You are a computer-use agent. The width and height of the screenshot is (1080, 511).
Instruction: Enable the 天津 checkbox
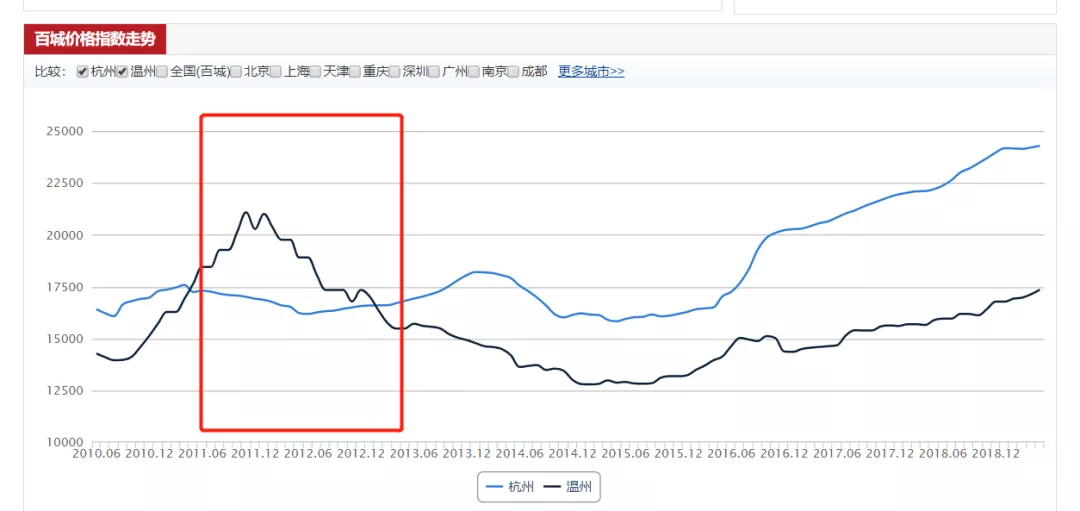[x=316, y=72]
